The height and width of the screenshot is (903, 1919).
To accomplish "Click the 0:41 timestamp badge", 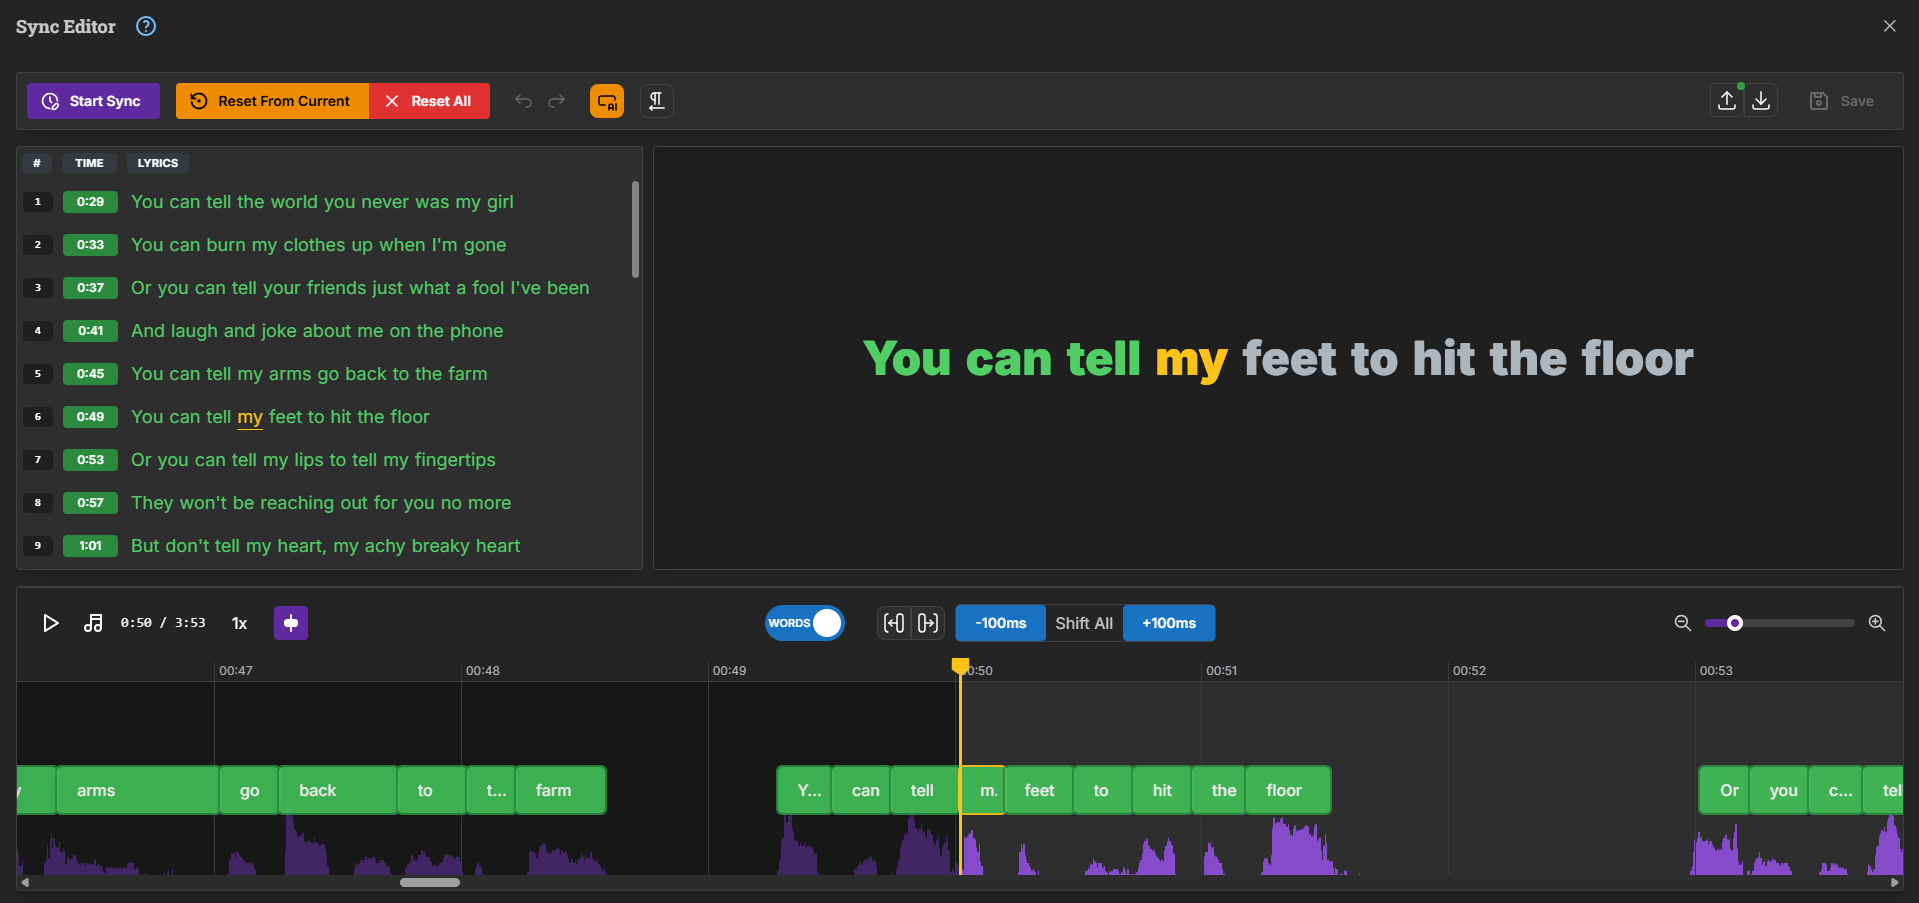I will [90, 331].
